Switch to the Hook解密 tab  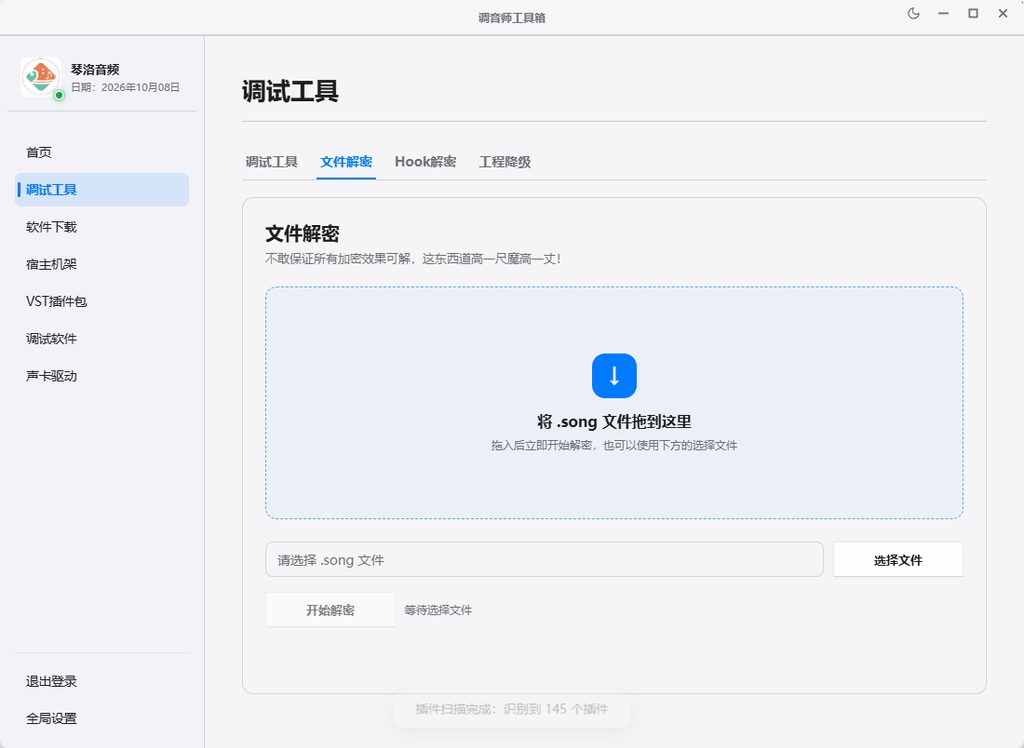pyautogui.click(x=425, y=162)
